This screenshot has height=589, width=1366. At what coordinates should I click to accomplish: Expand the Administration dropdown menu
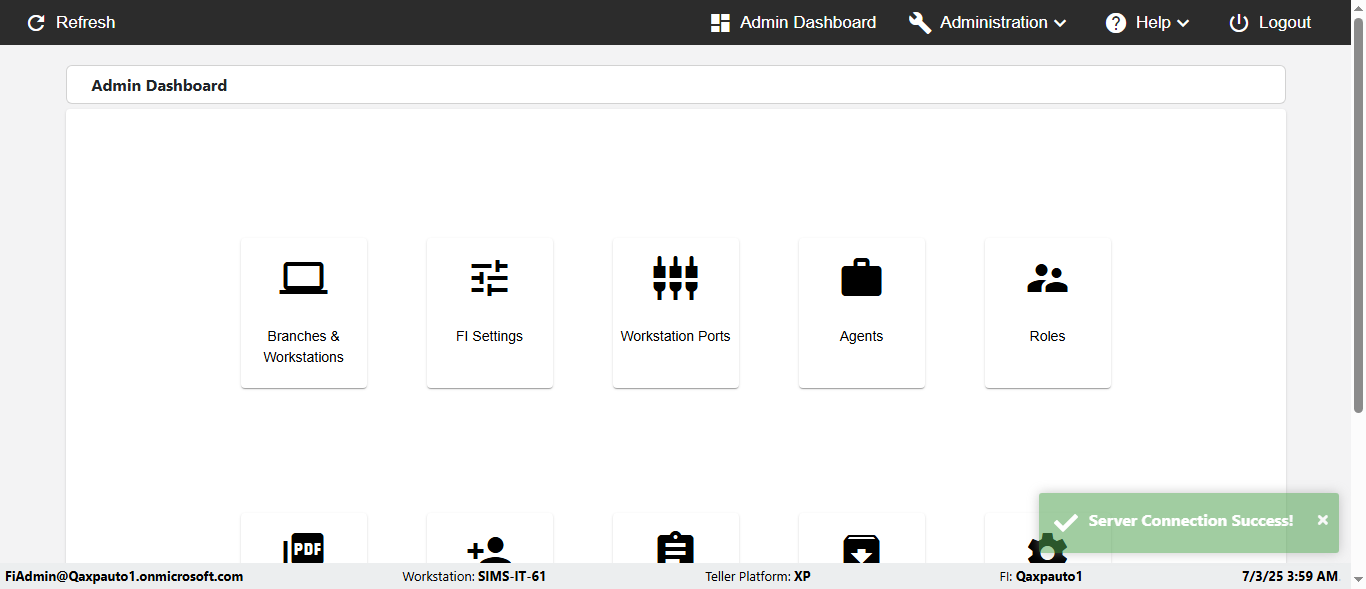988,22
